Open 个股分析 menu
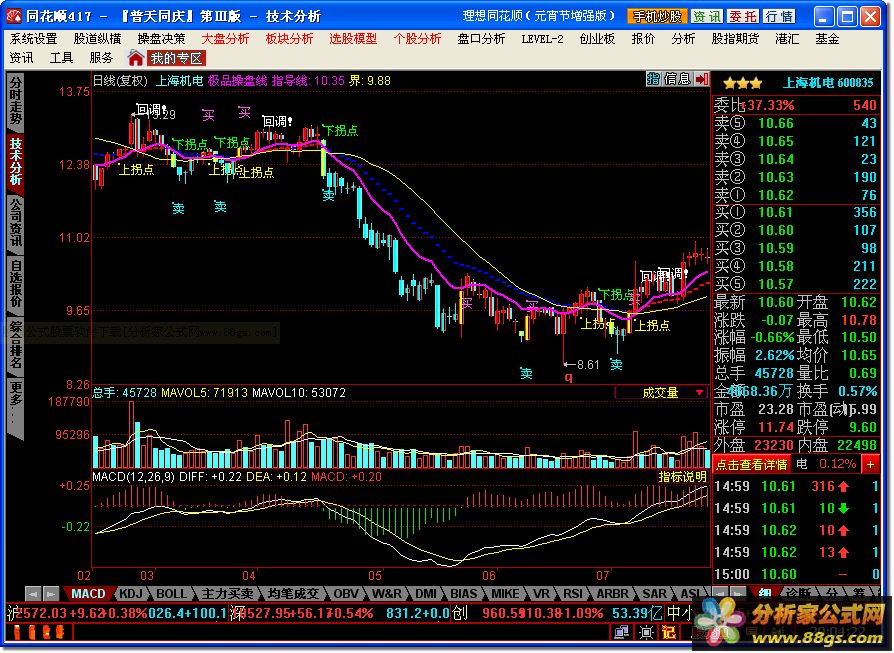Screen dimensions: 894x653 tap(417, 39)
